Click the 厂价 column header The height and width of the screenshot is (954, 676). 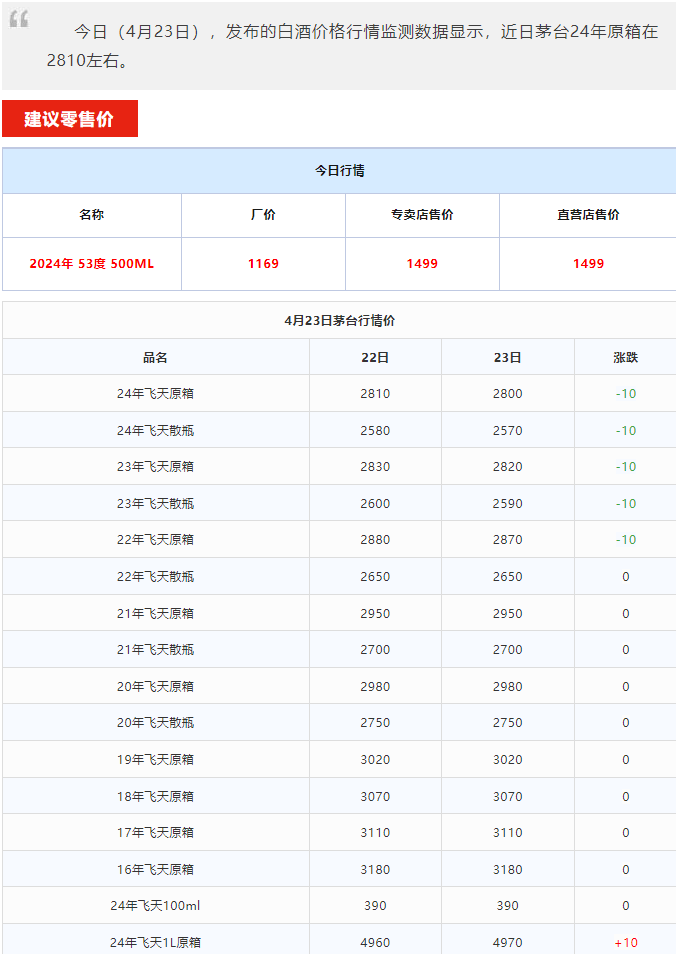tap(263, 215)
